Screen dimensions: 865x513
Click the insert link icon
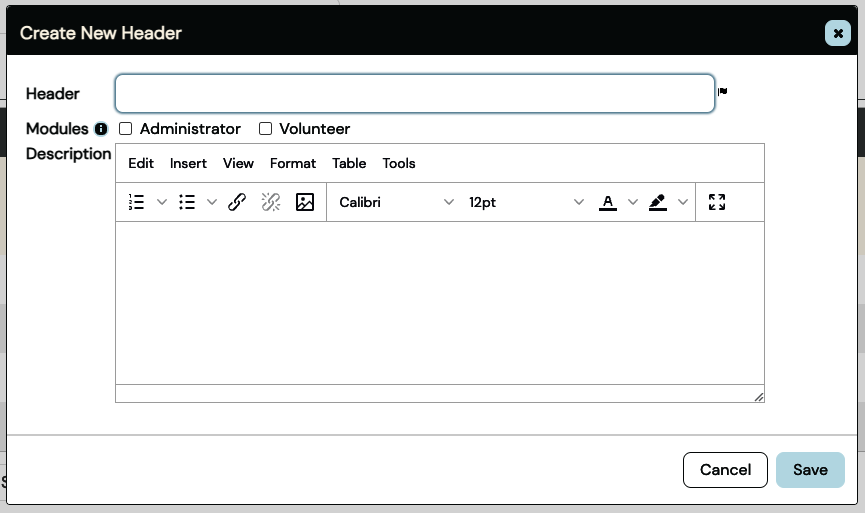(237, 202)
